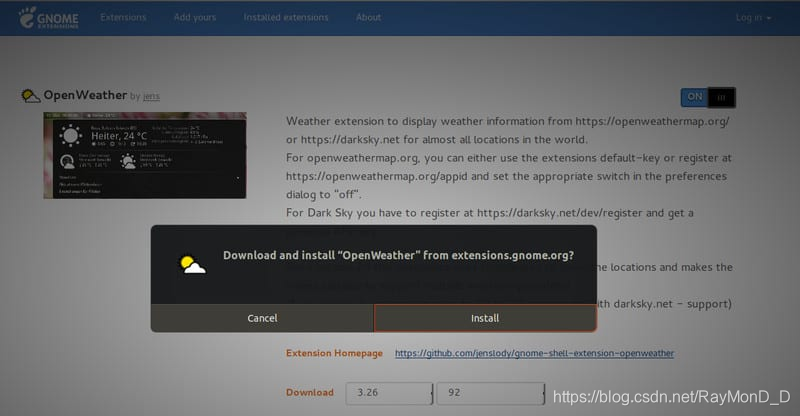The width and height of the screenshot is (800, 416).
Task: Click the Extension Homepage label
Action: click(334, 353)
